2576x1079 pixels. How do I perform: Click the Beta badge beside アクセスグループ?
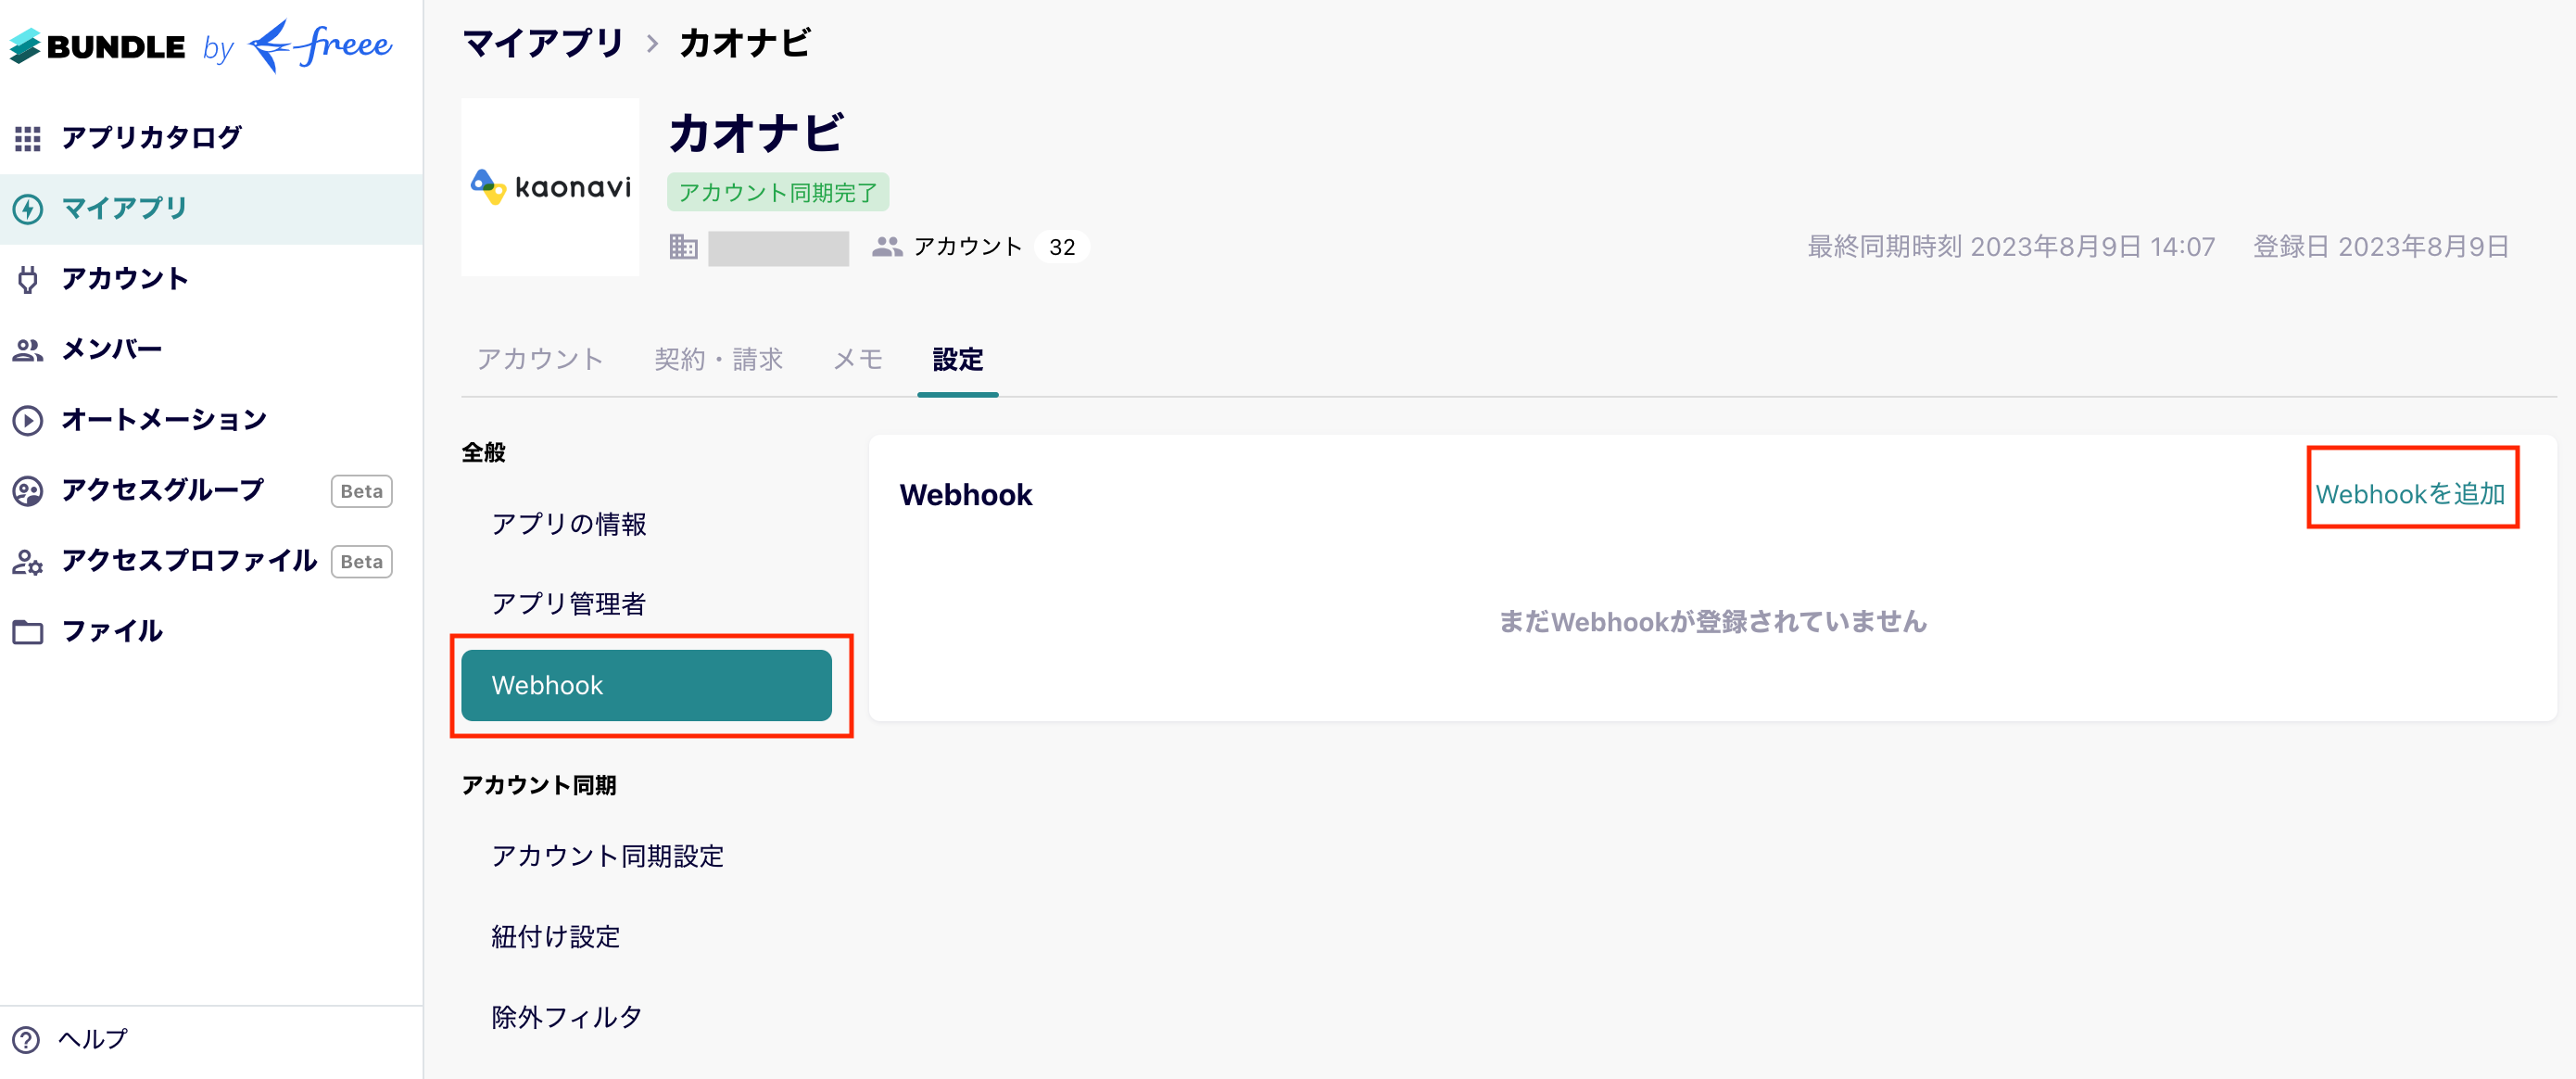coord(361,491)
